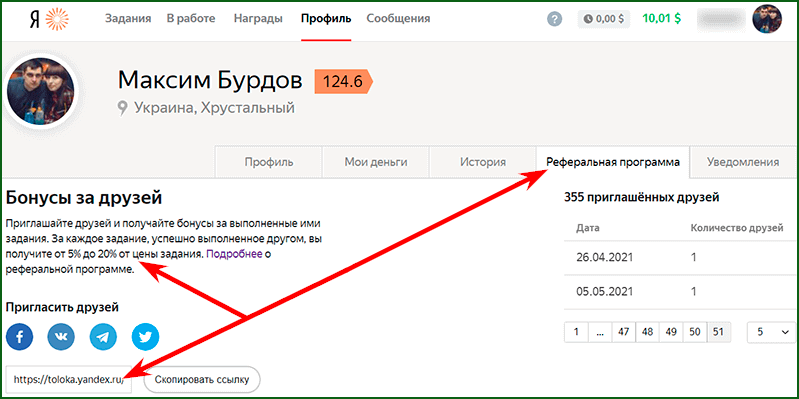
Task: Click the Скопировать ссылку button
Action: [x=202, y=379]
